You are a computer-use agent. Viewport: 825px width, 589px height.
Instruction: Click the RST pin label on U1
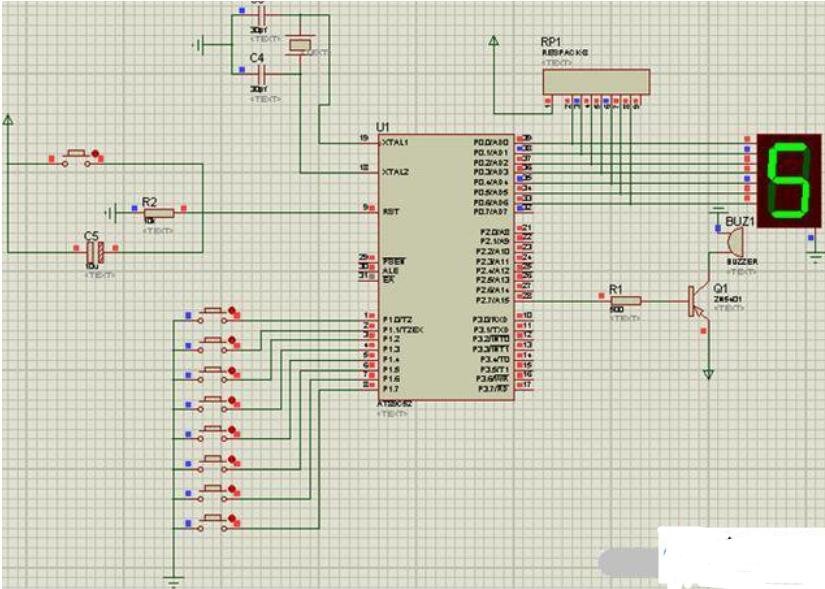click(391, 212)
